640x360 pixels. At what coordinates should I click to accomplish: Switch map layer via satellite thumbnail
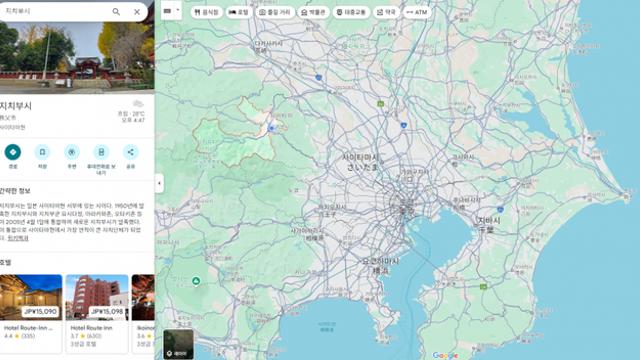178,344
